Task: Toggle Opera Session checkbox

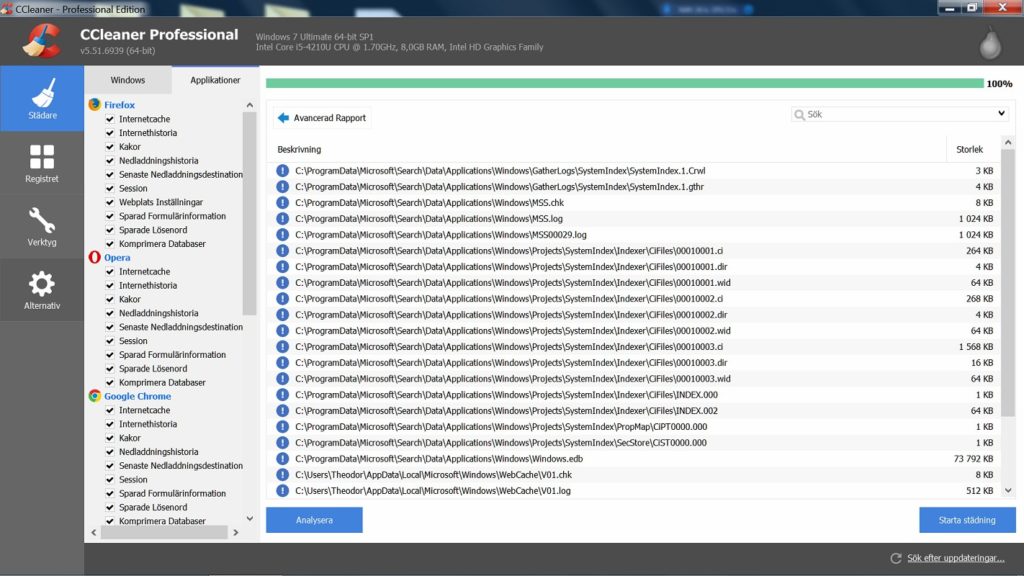Action: tap(110, 341)
